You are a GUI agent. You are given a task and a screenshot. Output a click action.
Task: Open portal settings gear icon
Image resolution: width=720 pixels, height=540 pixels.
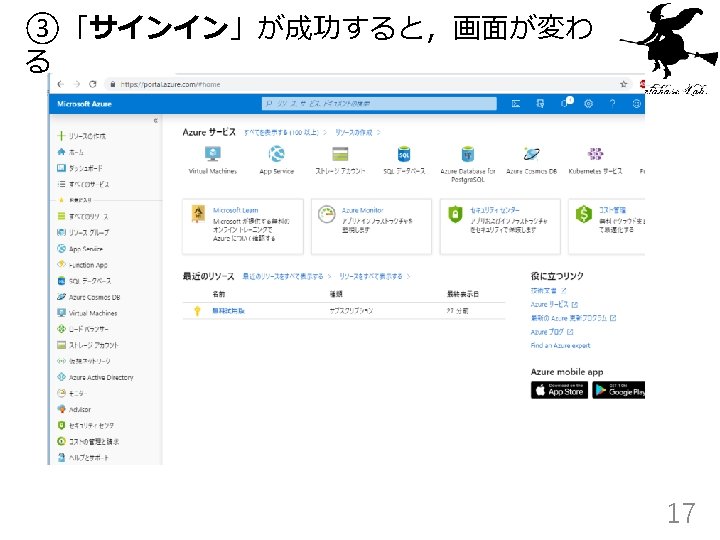point(588,104)
